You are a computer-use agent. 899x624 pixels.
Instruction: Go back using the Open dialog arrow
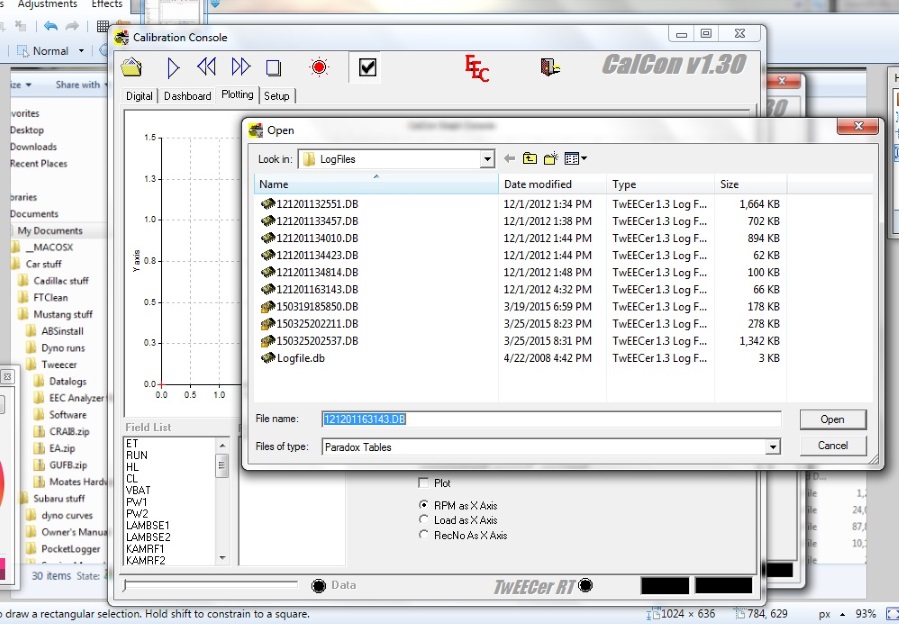(x=509, y=159)
